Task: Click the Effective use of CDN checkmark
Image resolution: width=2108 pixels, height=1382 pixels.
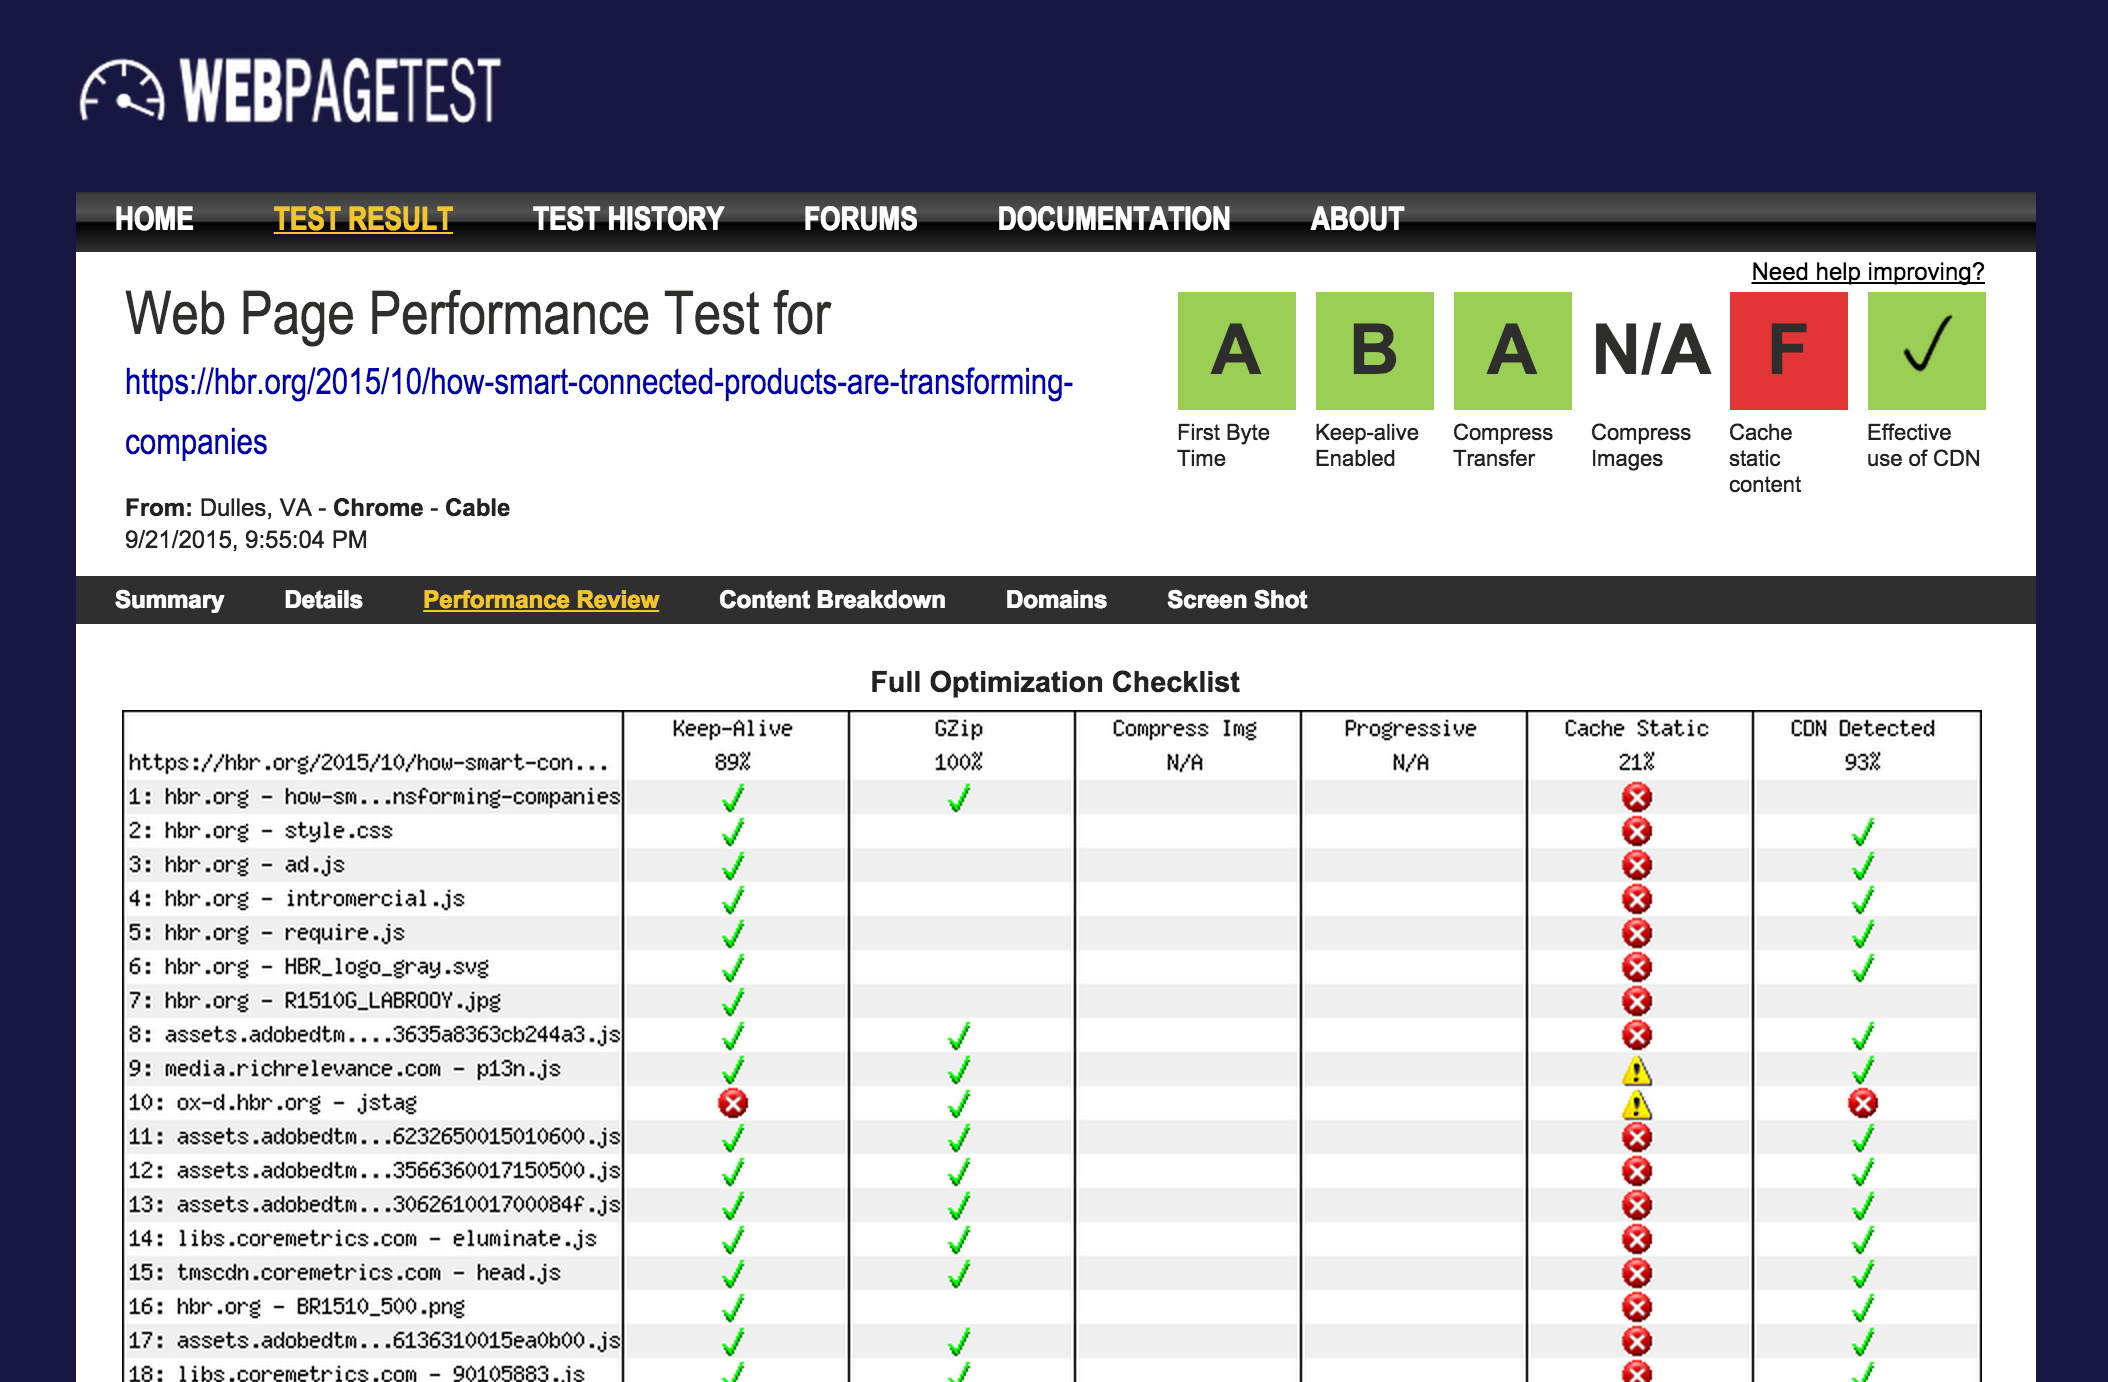Action: pyautogui.click(x=1926, y=351)
